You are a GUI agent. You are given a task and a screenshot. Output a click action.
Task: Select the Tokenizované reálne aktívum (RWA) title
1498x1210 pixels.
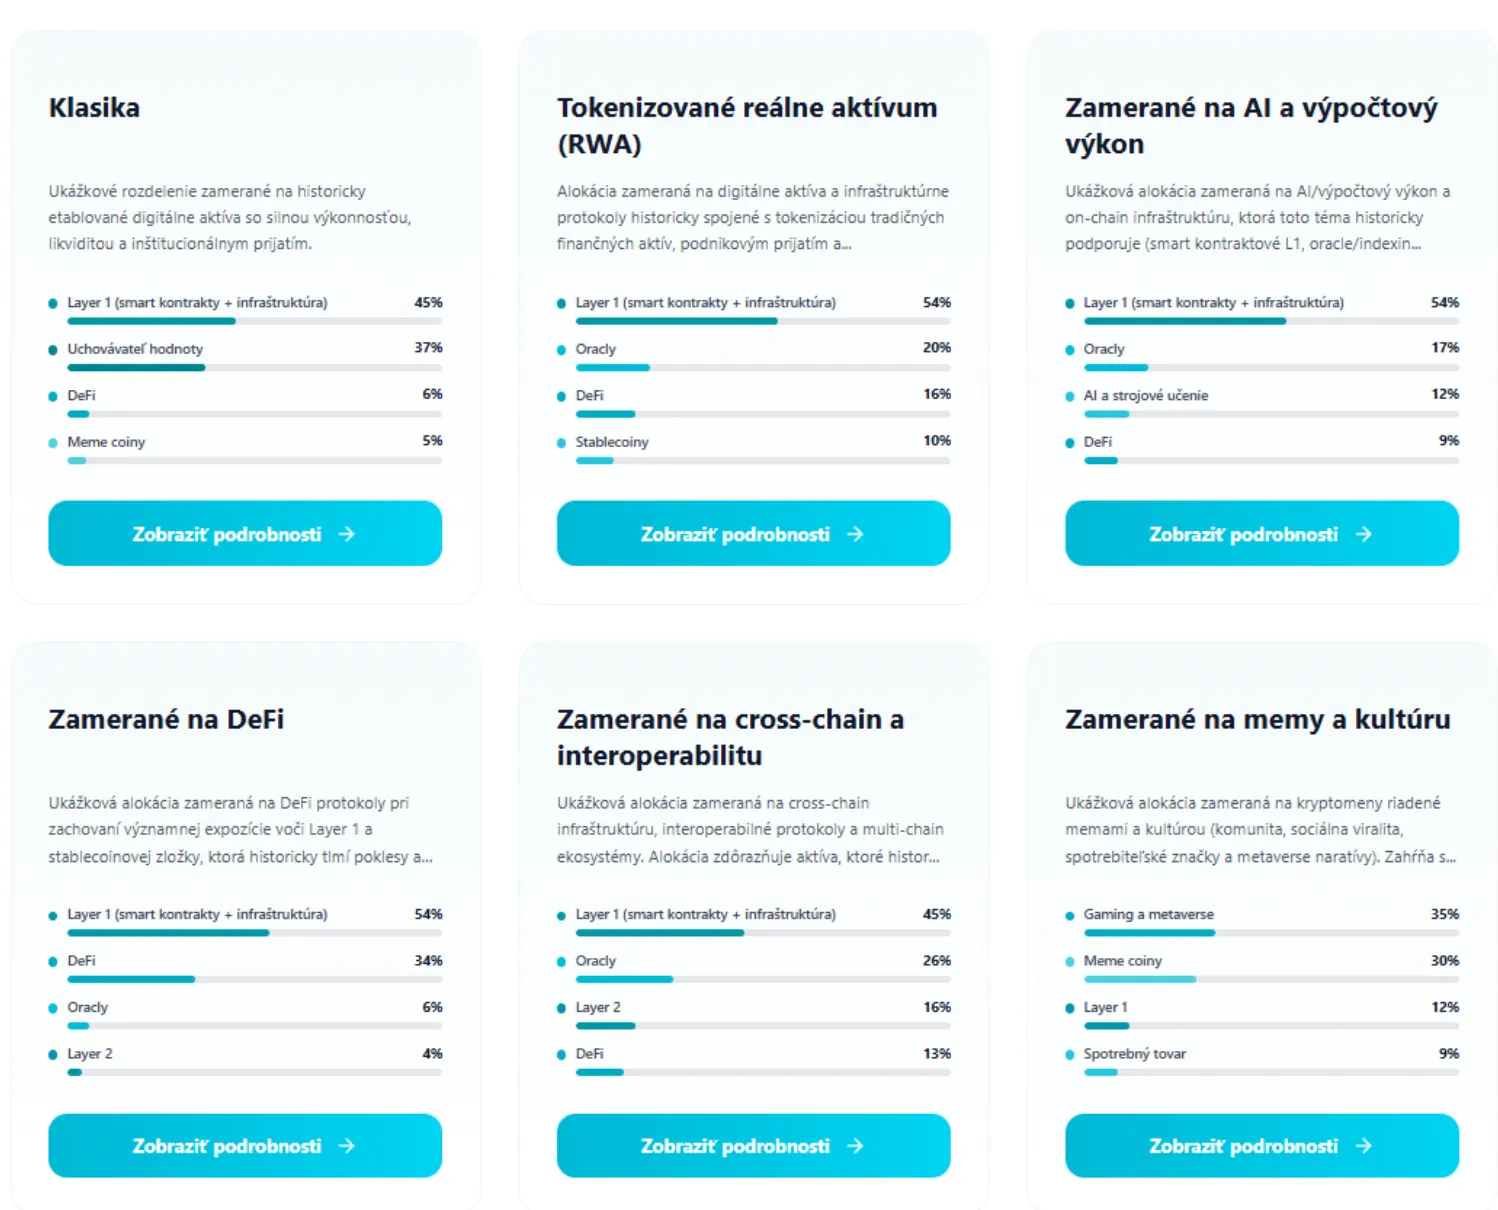[746, 125]
